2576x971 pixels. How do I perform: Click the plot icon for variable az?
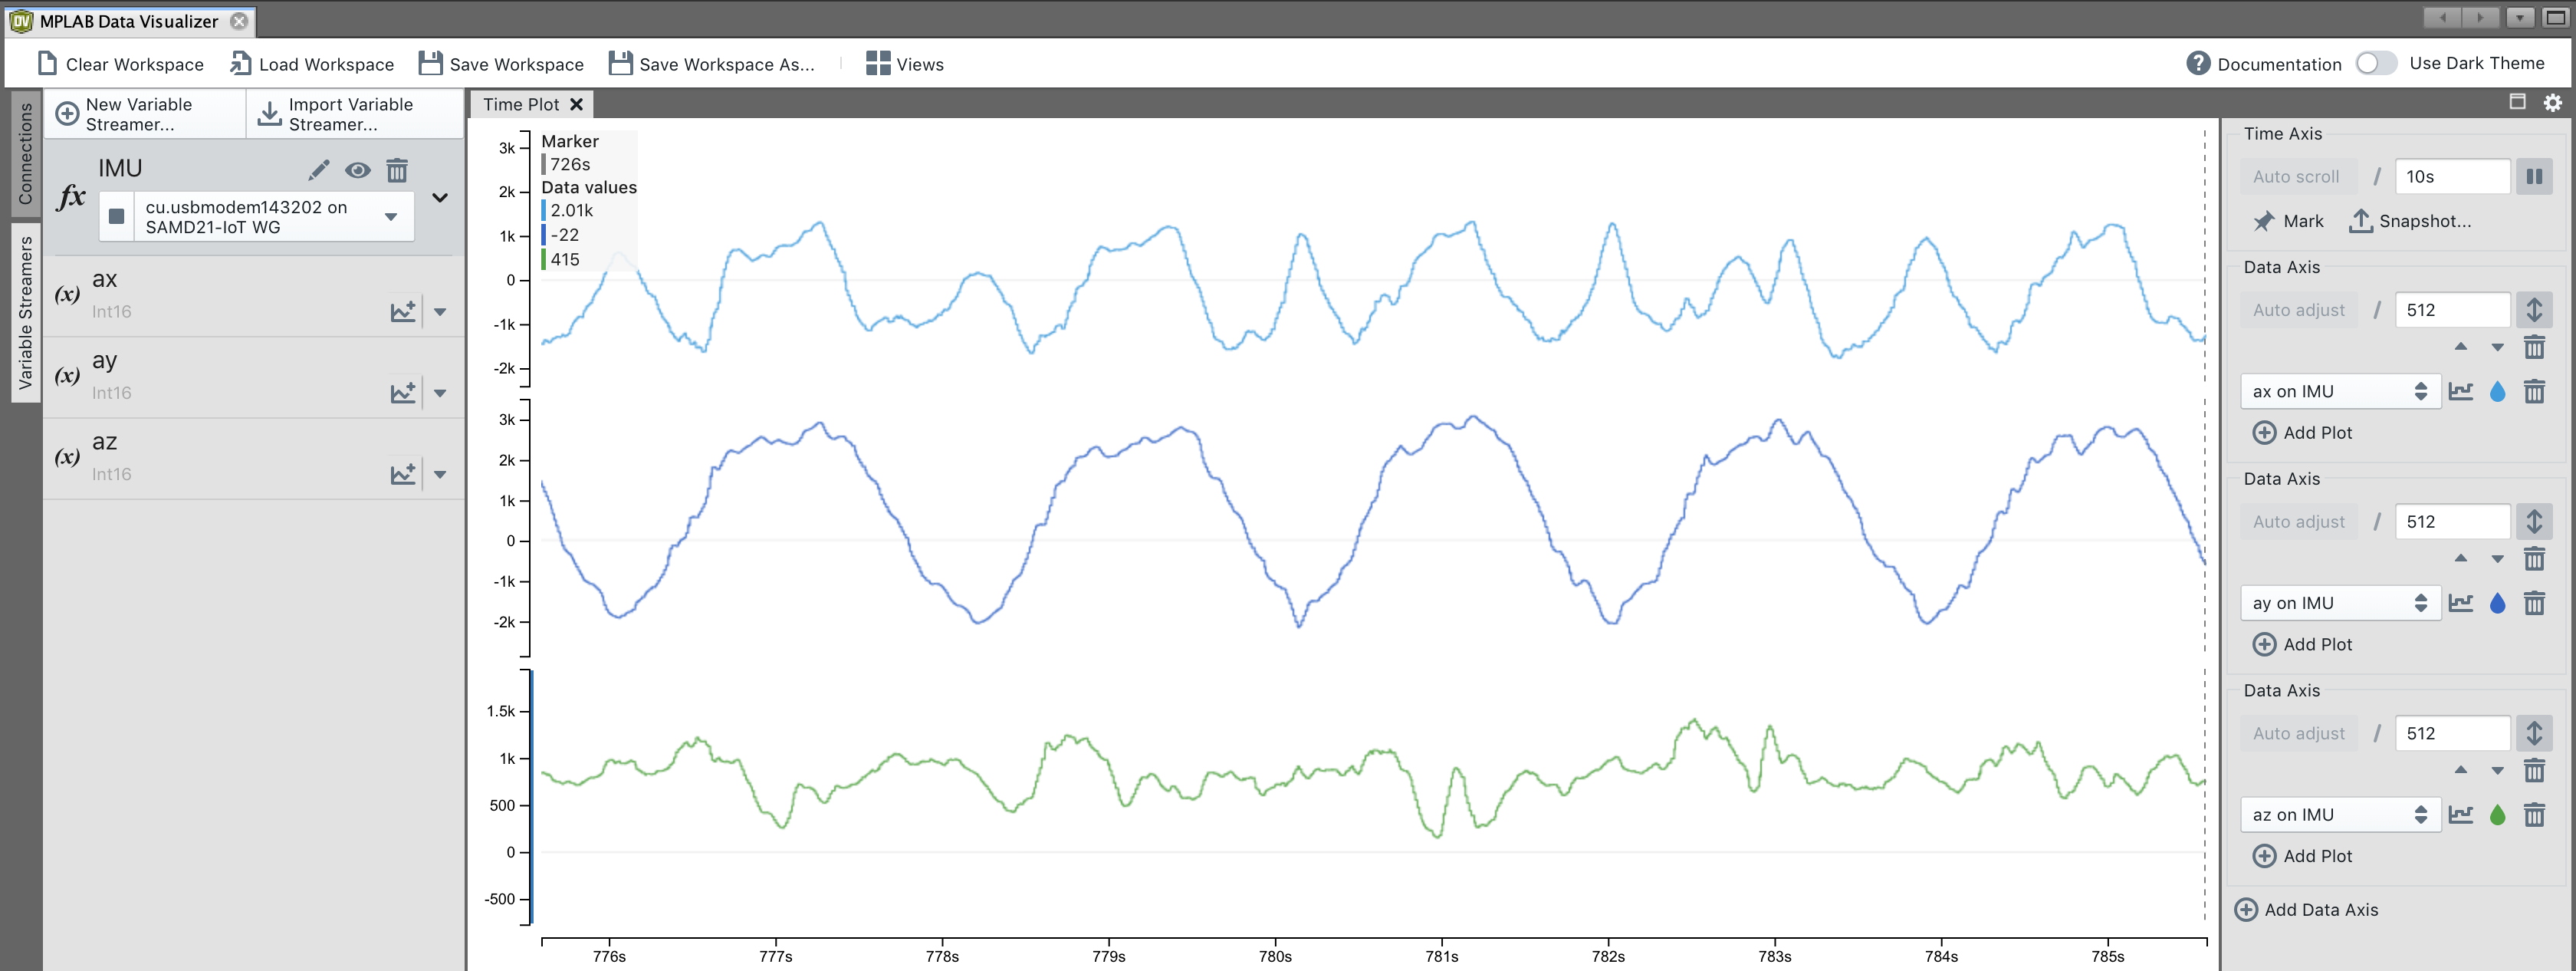(402, 474)
